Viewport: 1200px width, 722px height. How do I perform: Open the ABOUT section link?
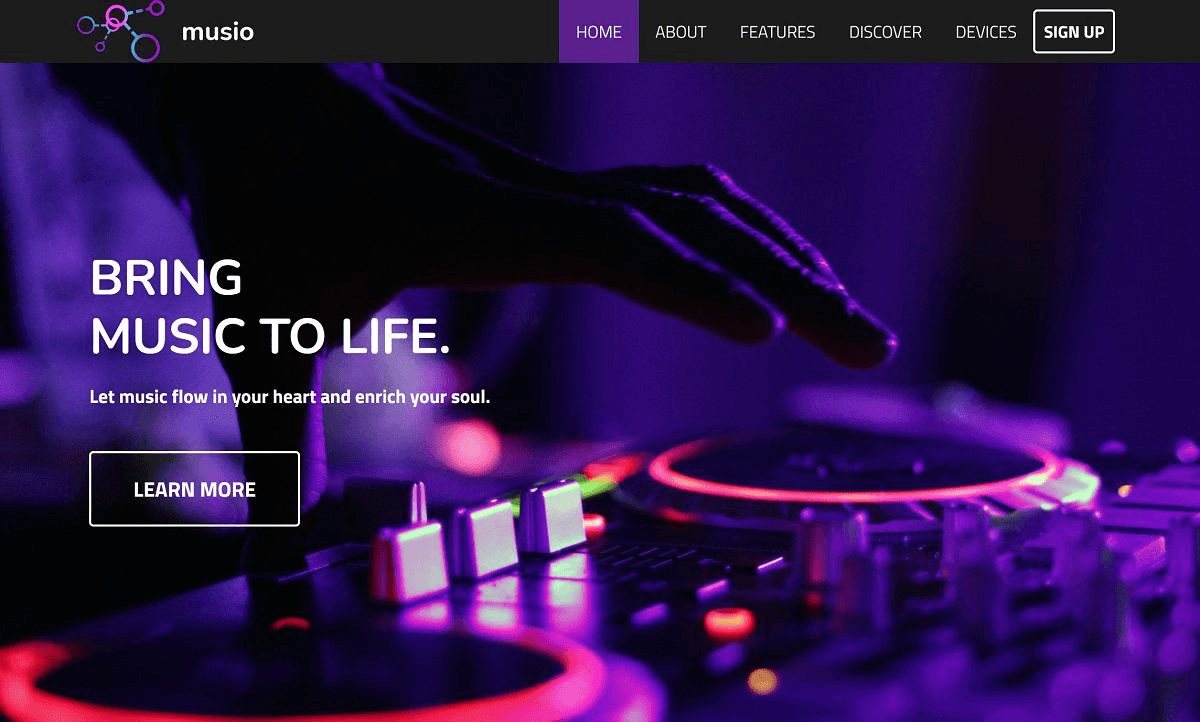coord(681,32)
